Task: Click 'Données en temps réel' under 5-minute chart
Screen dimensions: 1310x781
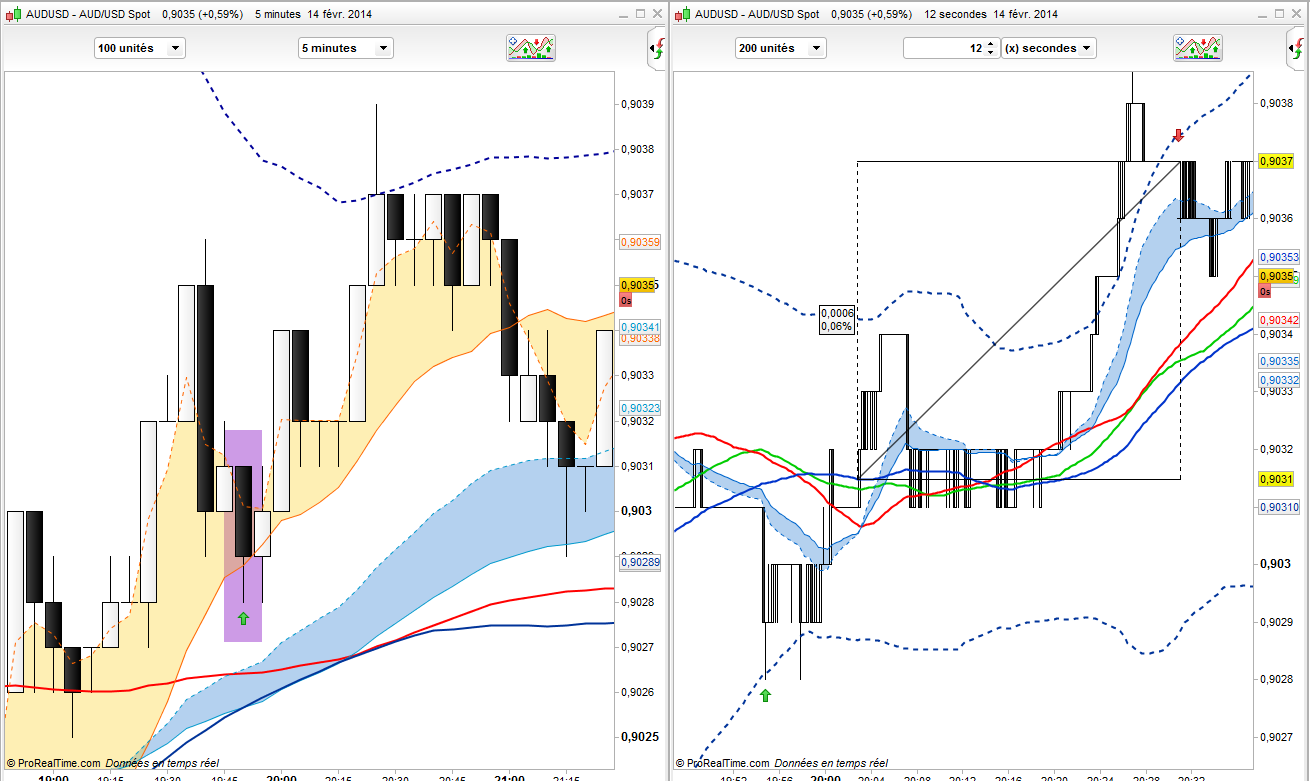Action: [162, 763]
